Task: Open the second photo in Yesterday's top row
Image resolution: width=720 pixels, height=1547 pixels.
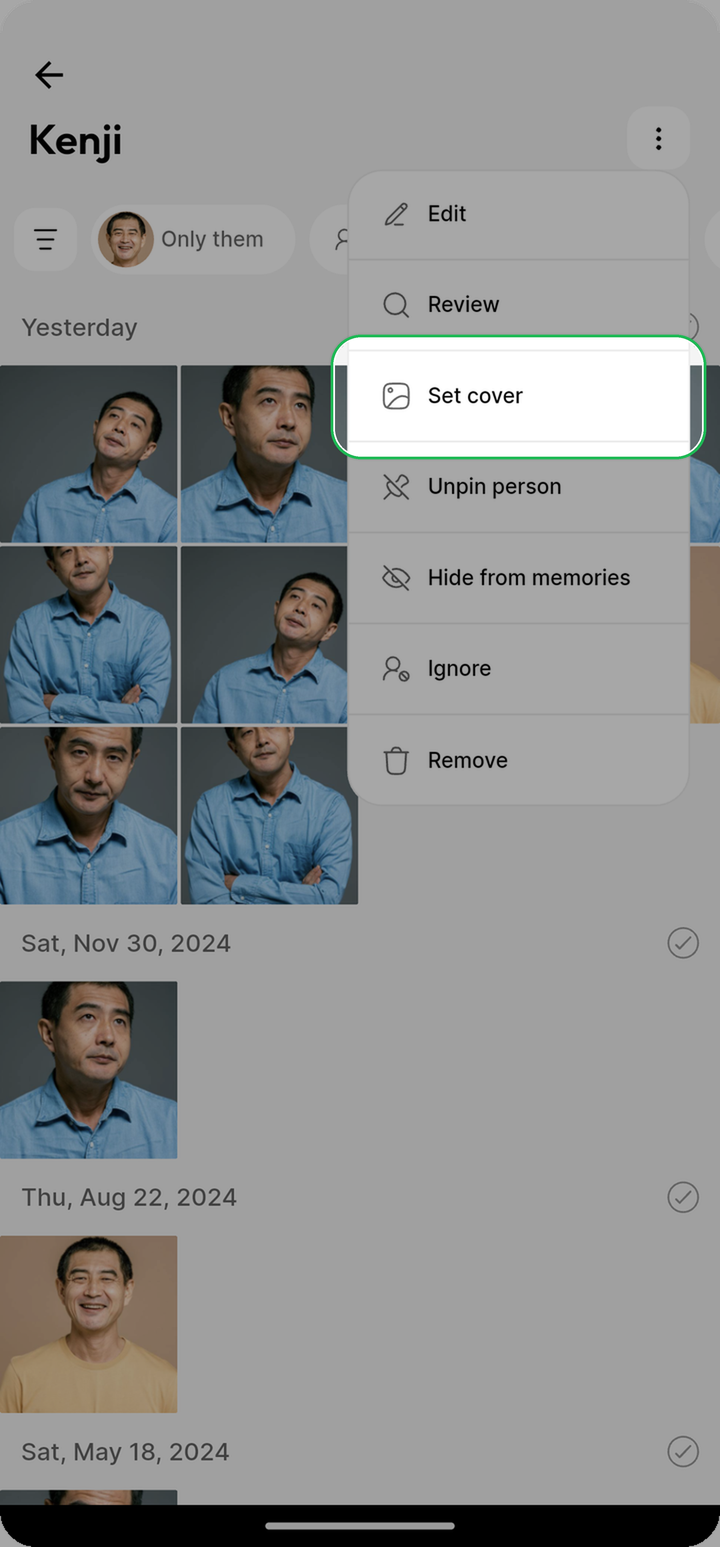Action: click(x=264, y=454)
